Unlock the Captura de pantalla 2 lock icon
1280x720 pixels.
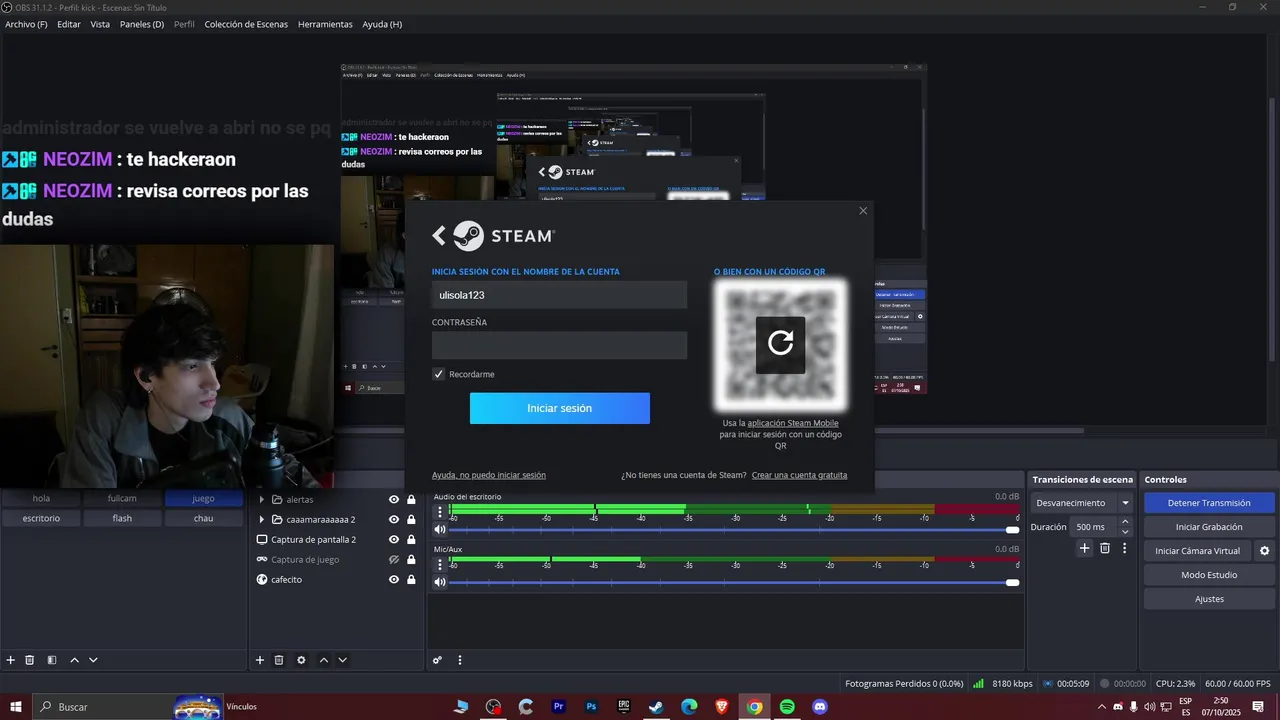click(411, 540)
